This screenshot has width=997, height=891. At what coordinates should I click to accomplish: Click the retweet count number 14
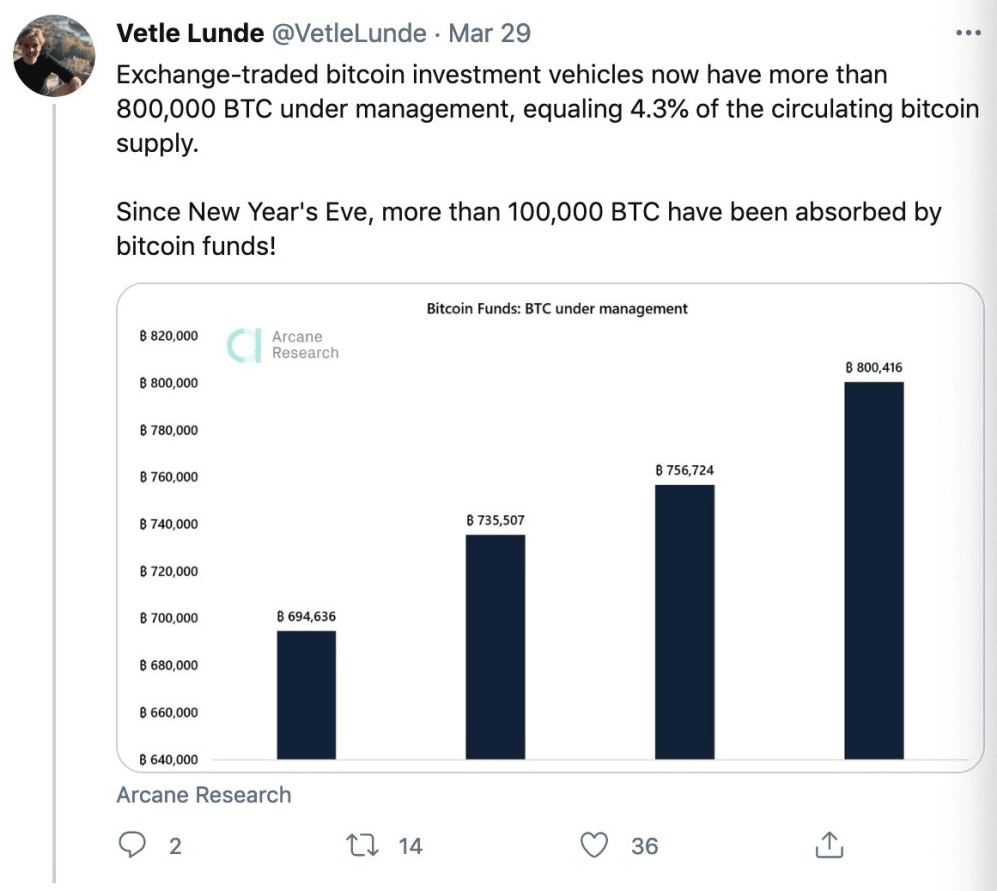[410, 846]
